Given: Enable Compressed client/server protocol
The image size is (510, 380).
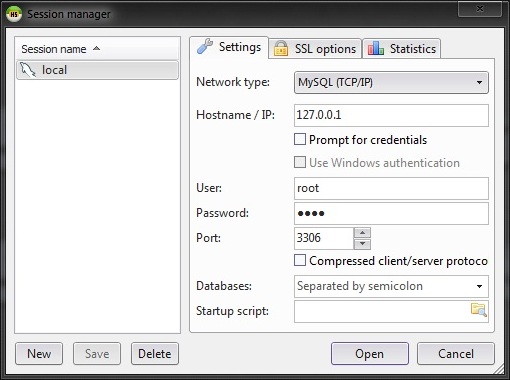Looking at the screenshot, I should [300, 260].
